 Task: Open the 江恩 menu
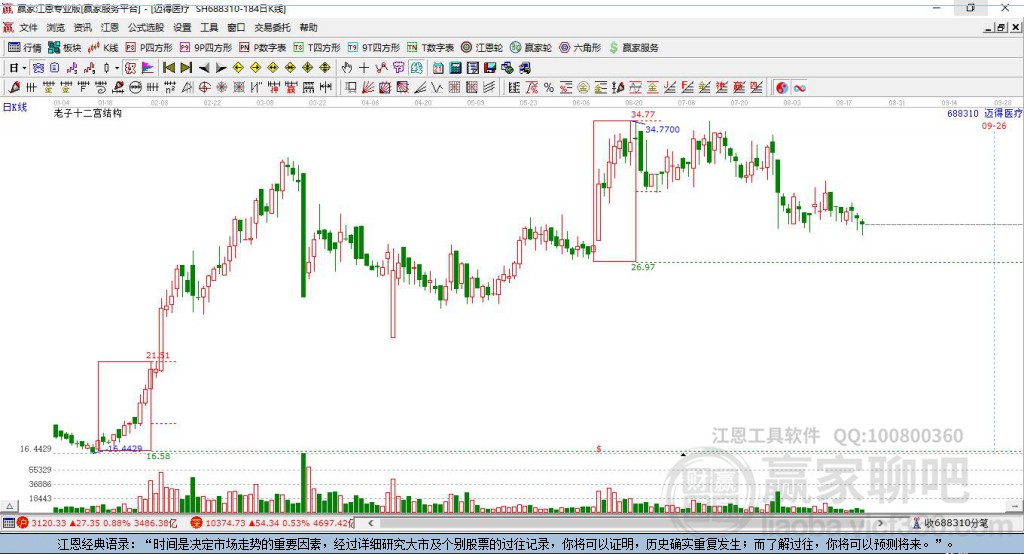110,27
